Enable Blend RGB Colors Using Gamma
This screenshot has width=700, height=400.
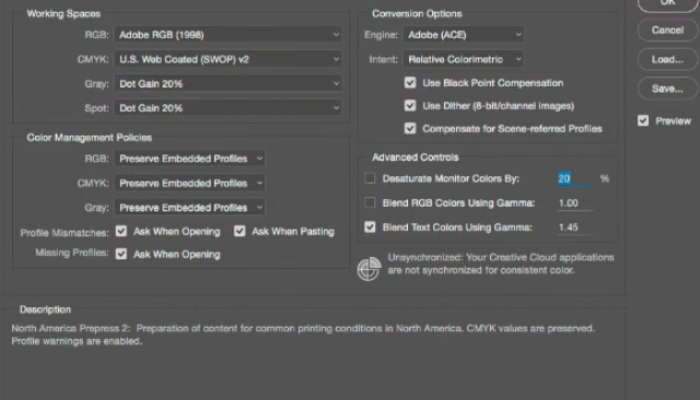coord(370,203)
